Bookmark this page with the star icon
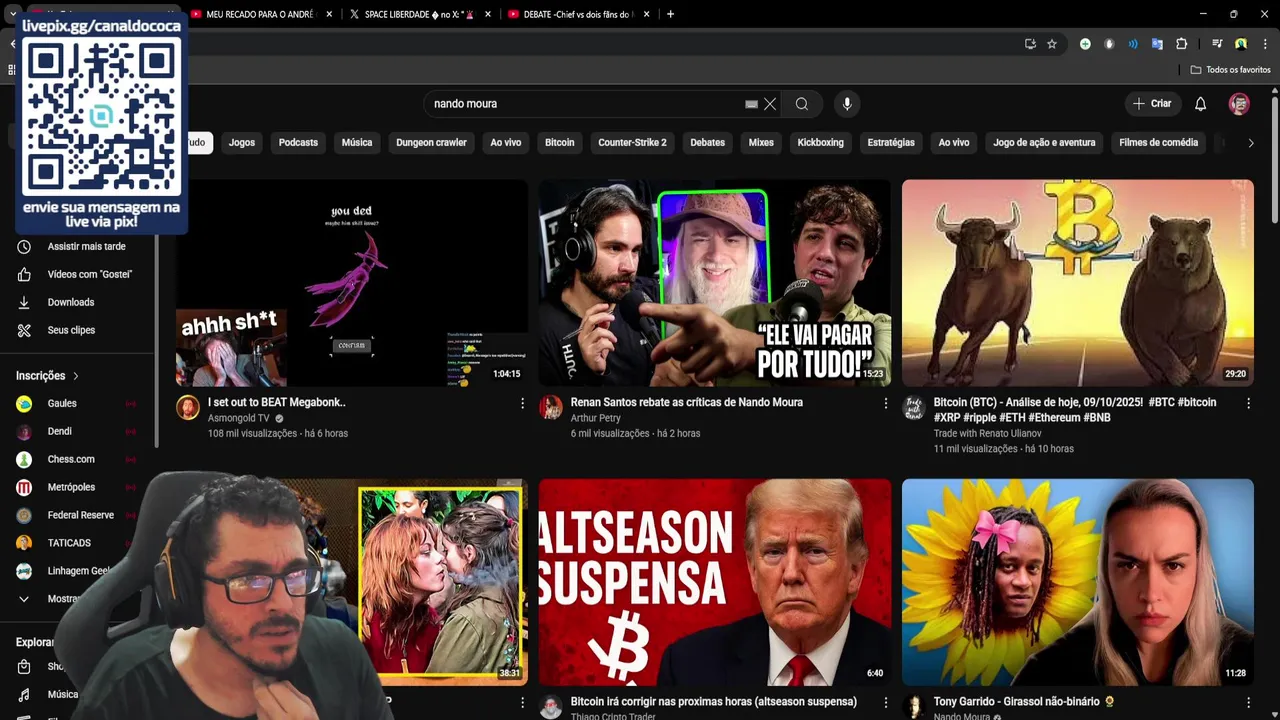 (1052, 44)
